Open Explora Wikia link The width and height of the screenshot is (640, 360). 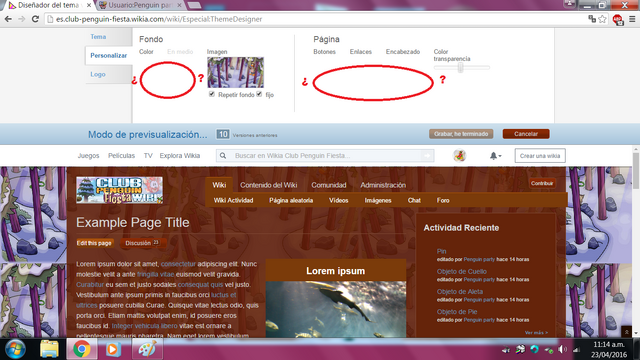point(180,156)
